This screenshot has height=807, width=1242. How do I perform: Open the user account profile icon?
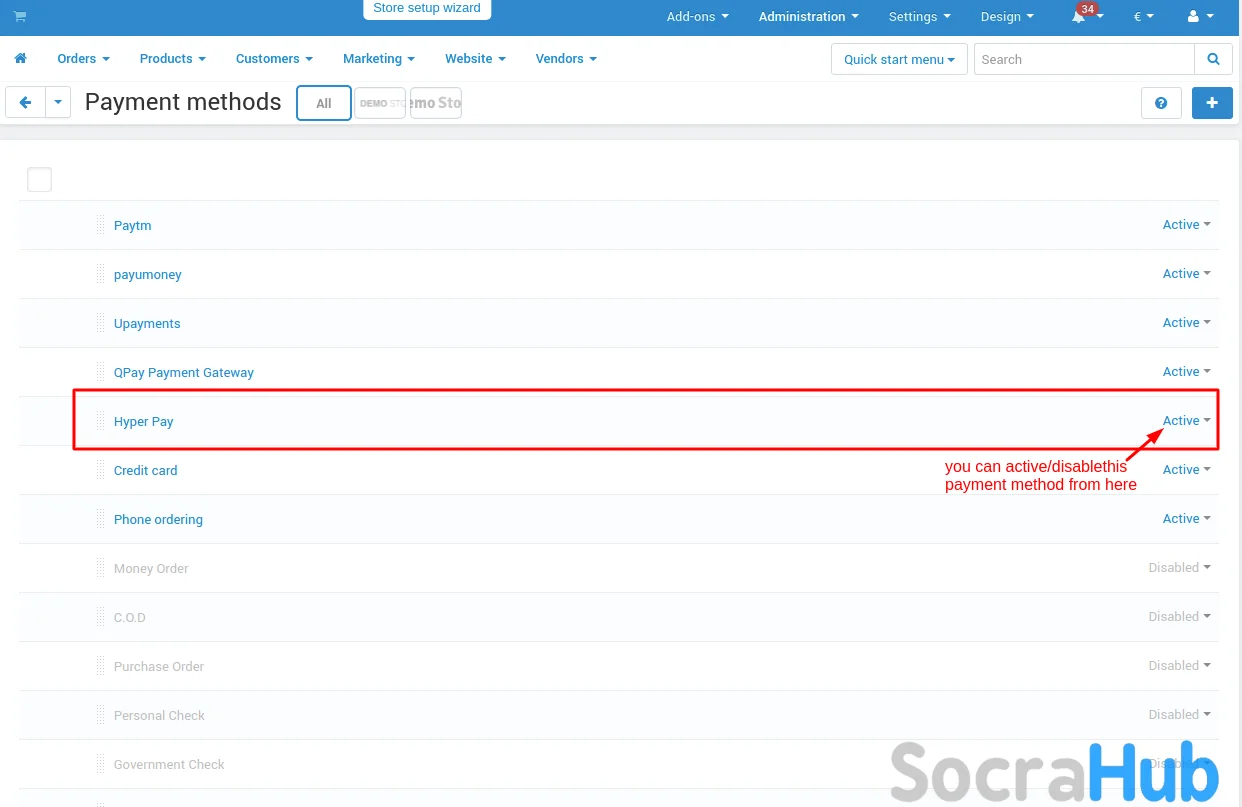pyautogui.click(x=1198, y=17)
